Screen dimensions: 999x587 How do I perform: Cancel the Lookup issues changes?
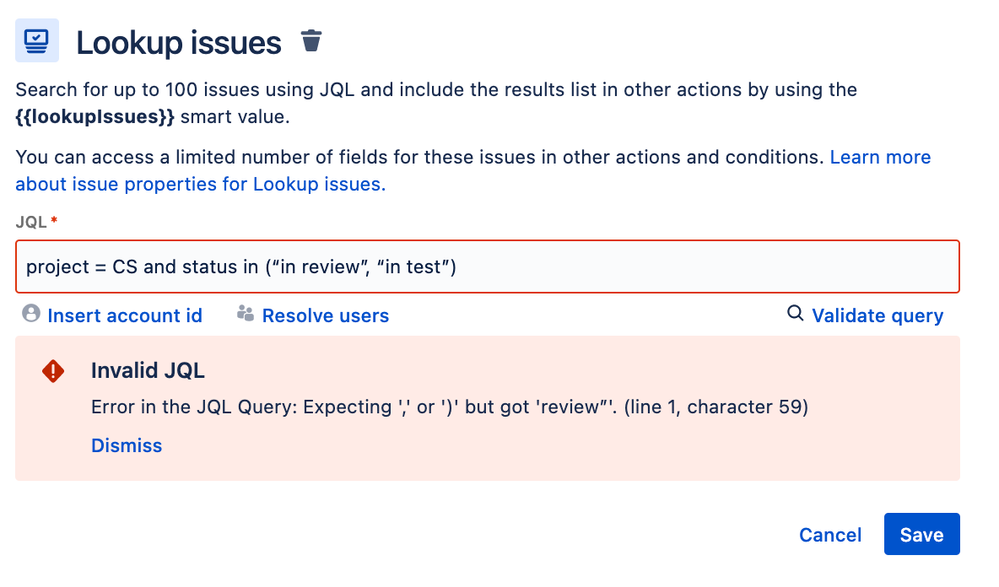830,535
